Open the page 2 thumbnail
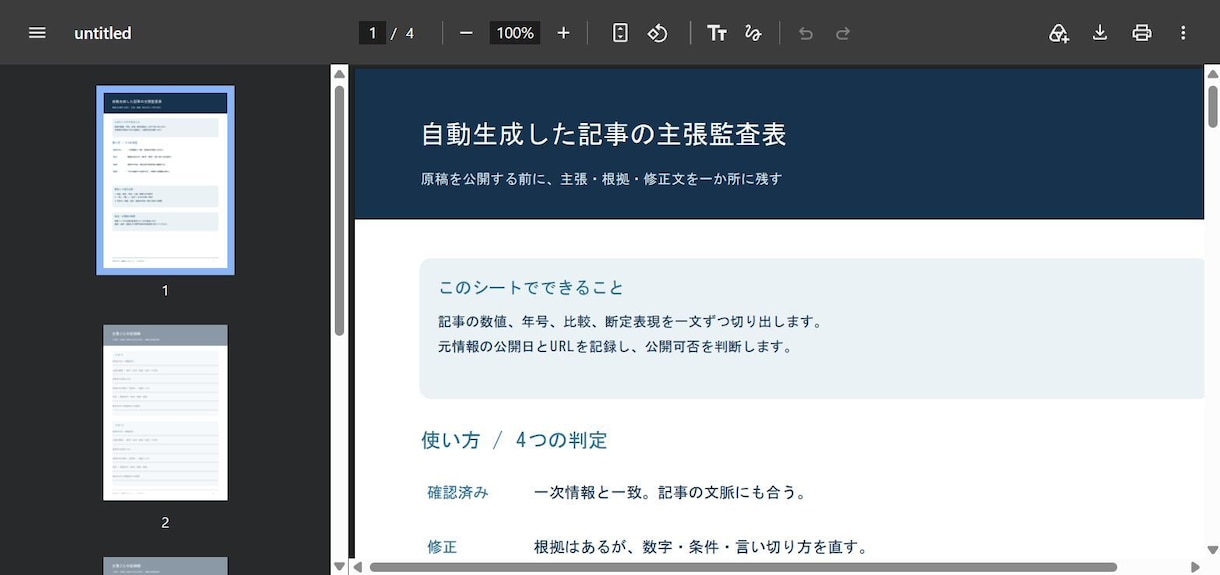The height and width of the screenshot is (575, 1220). click(x=165, y=412)
